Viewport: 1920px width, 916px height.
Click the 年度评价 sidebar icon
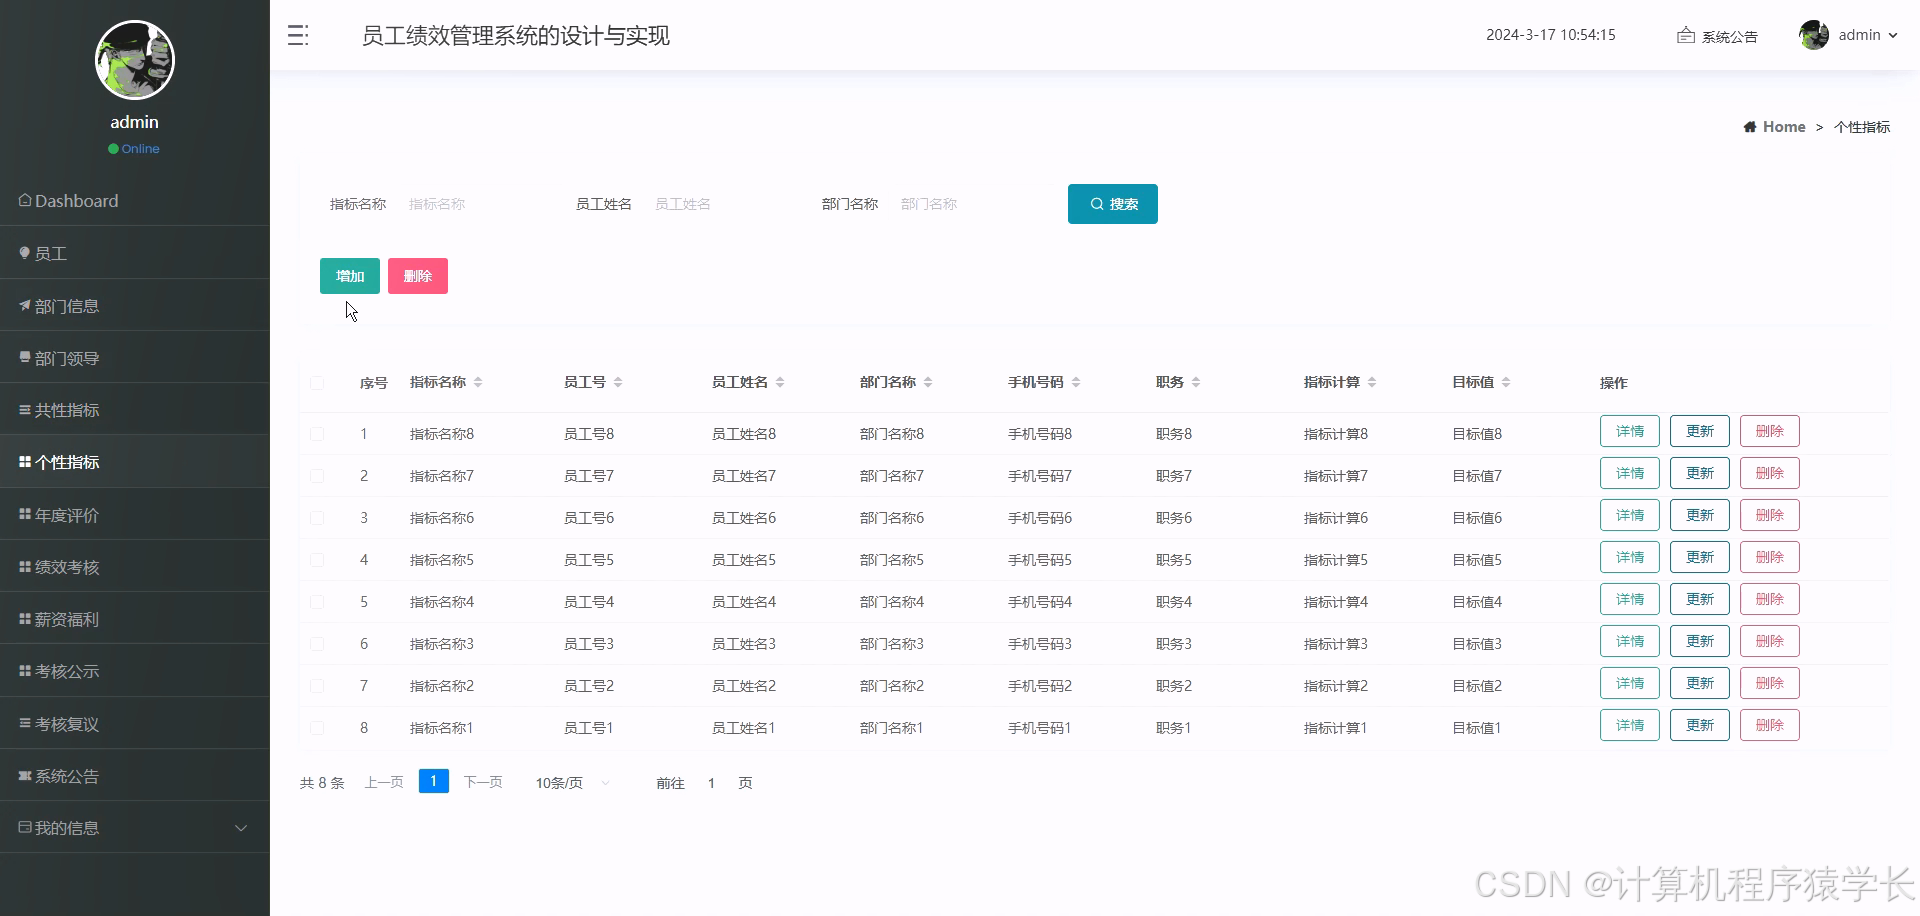(25, 514)
